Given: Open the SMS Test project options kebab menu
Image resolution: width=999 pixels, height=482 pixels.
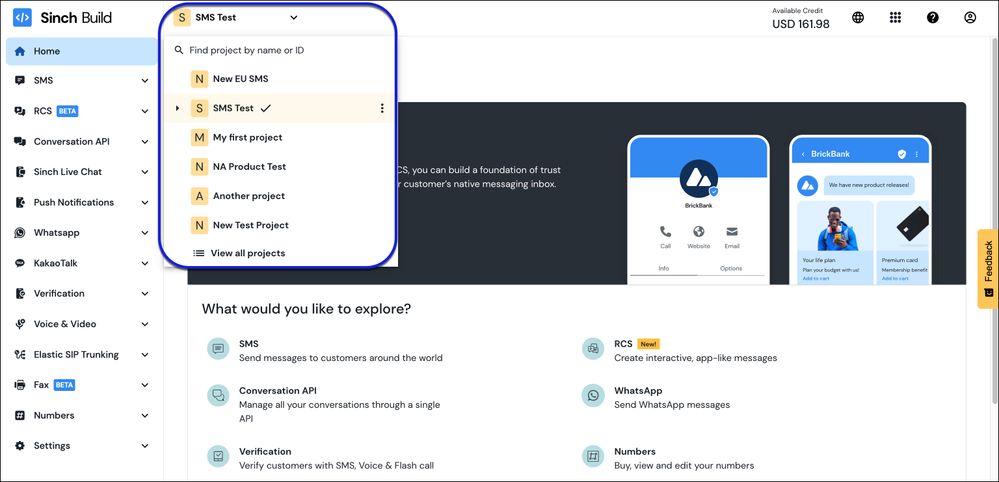Looking at the screenshot, I should coord(382,108).
